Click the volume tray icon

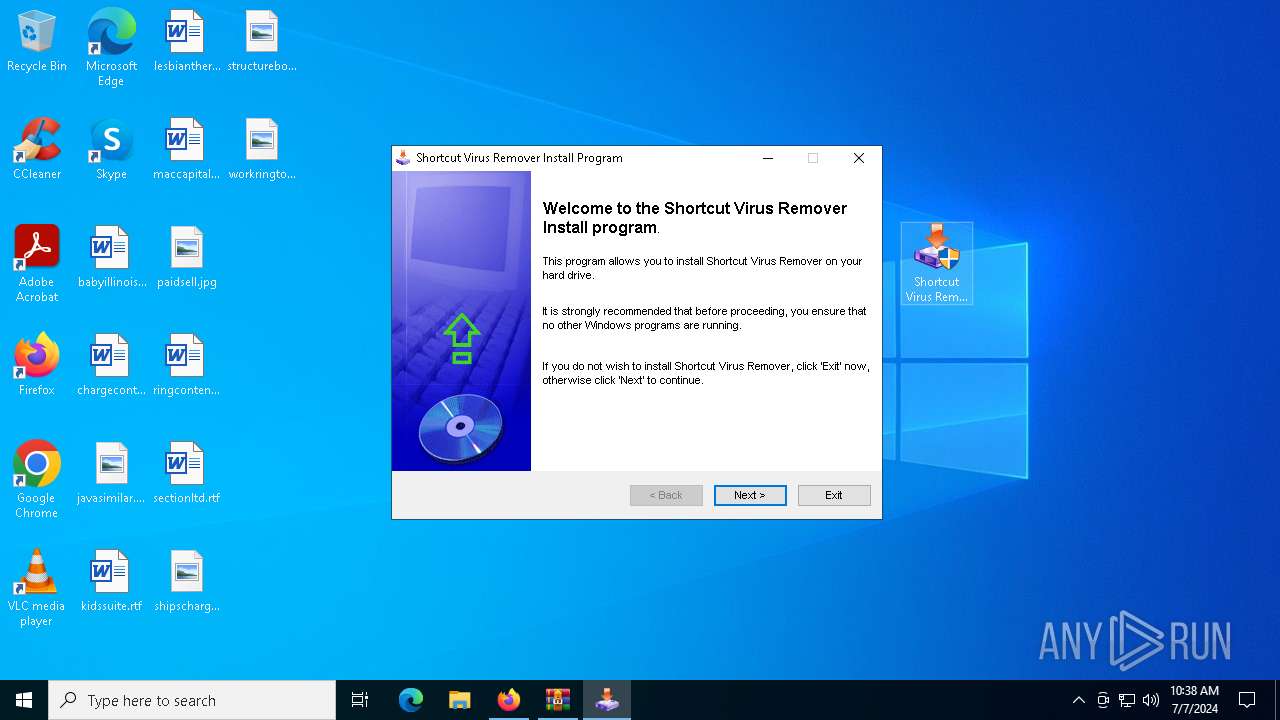click(1151, 700)
